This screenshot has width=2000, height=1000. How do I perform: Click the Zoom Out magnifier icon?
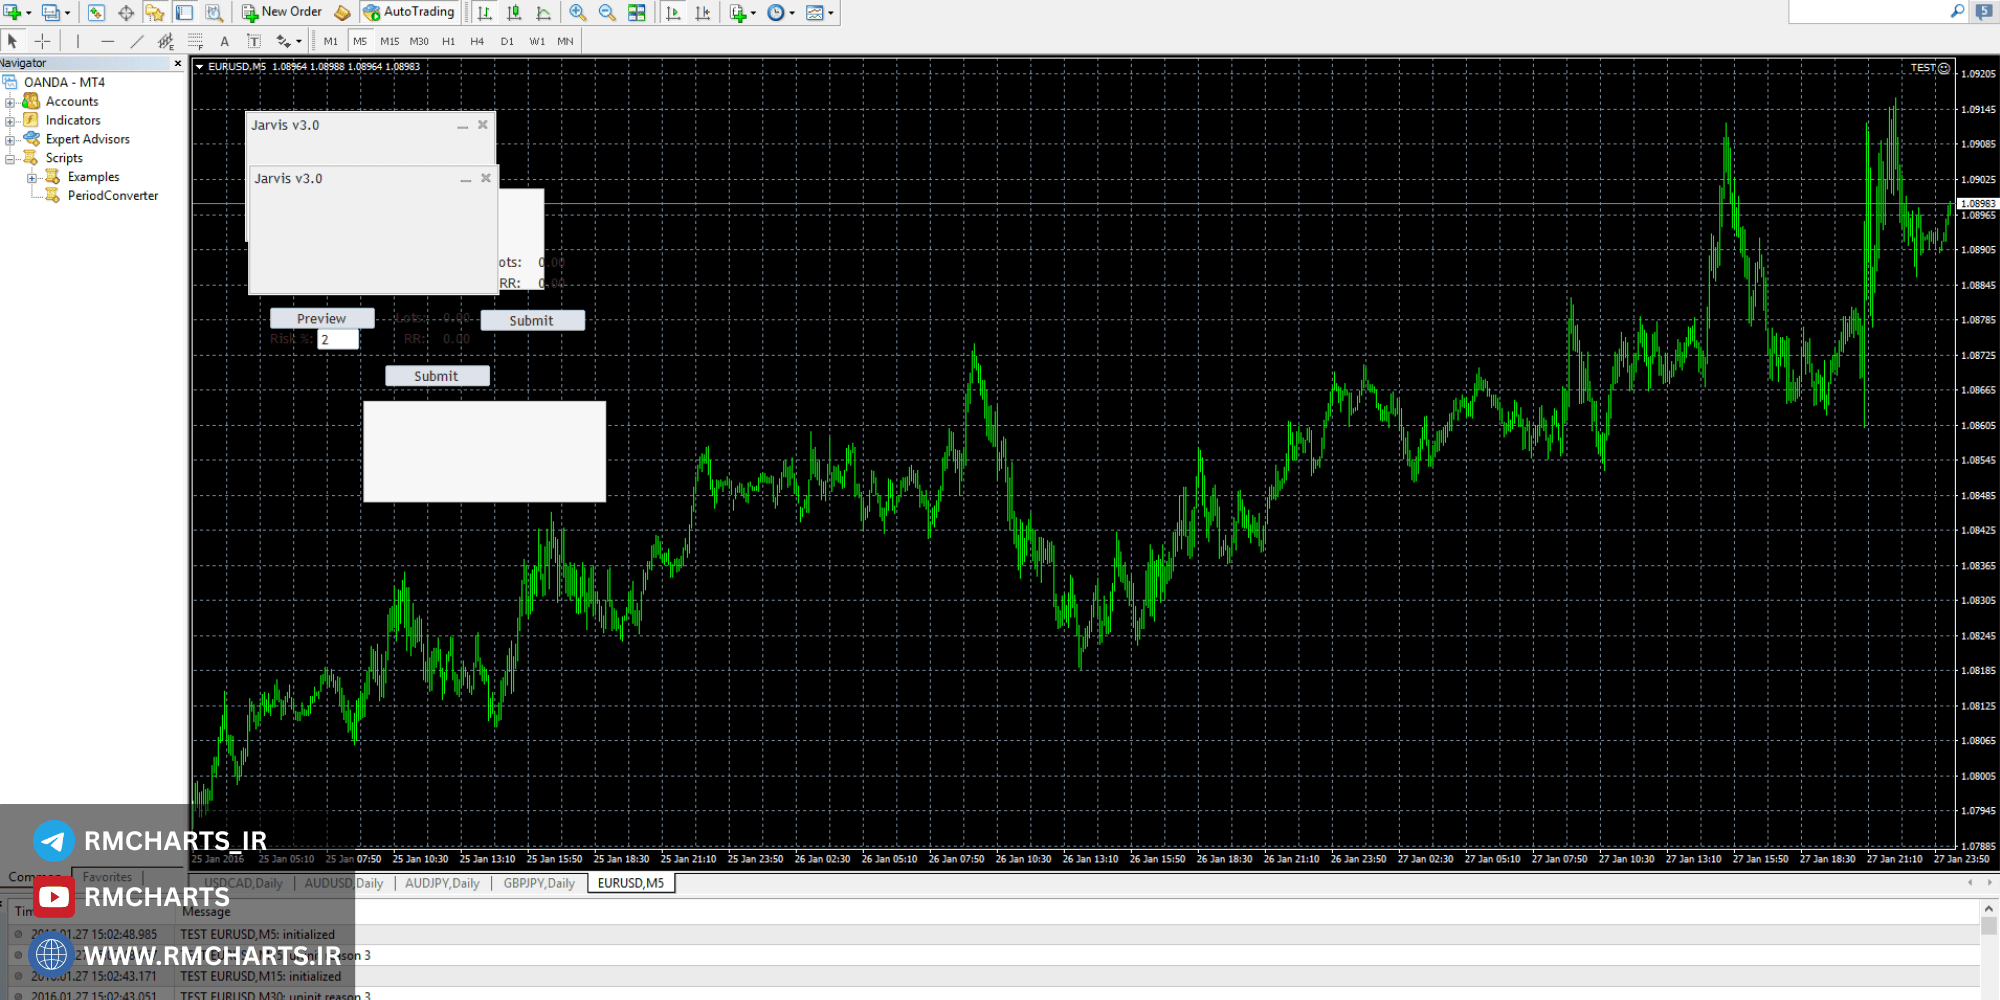606,12
